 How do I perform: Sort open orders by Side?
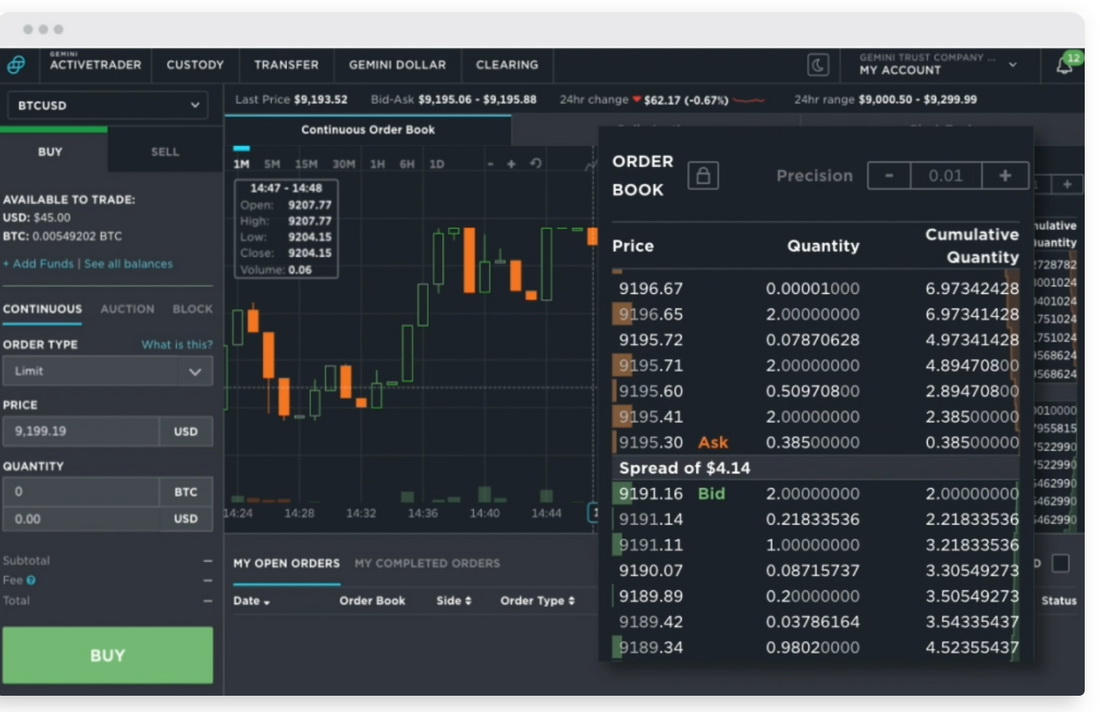pos(453,600)
